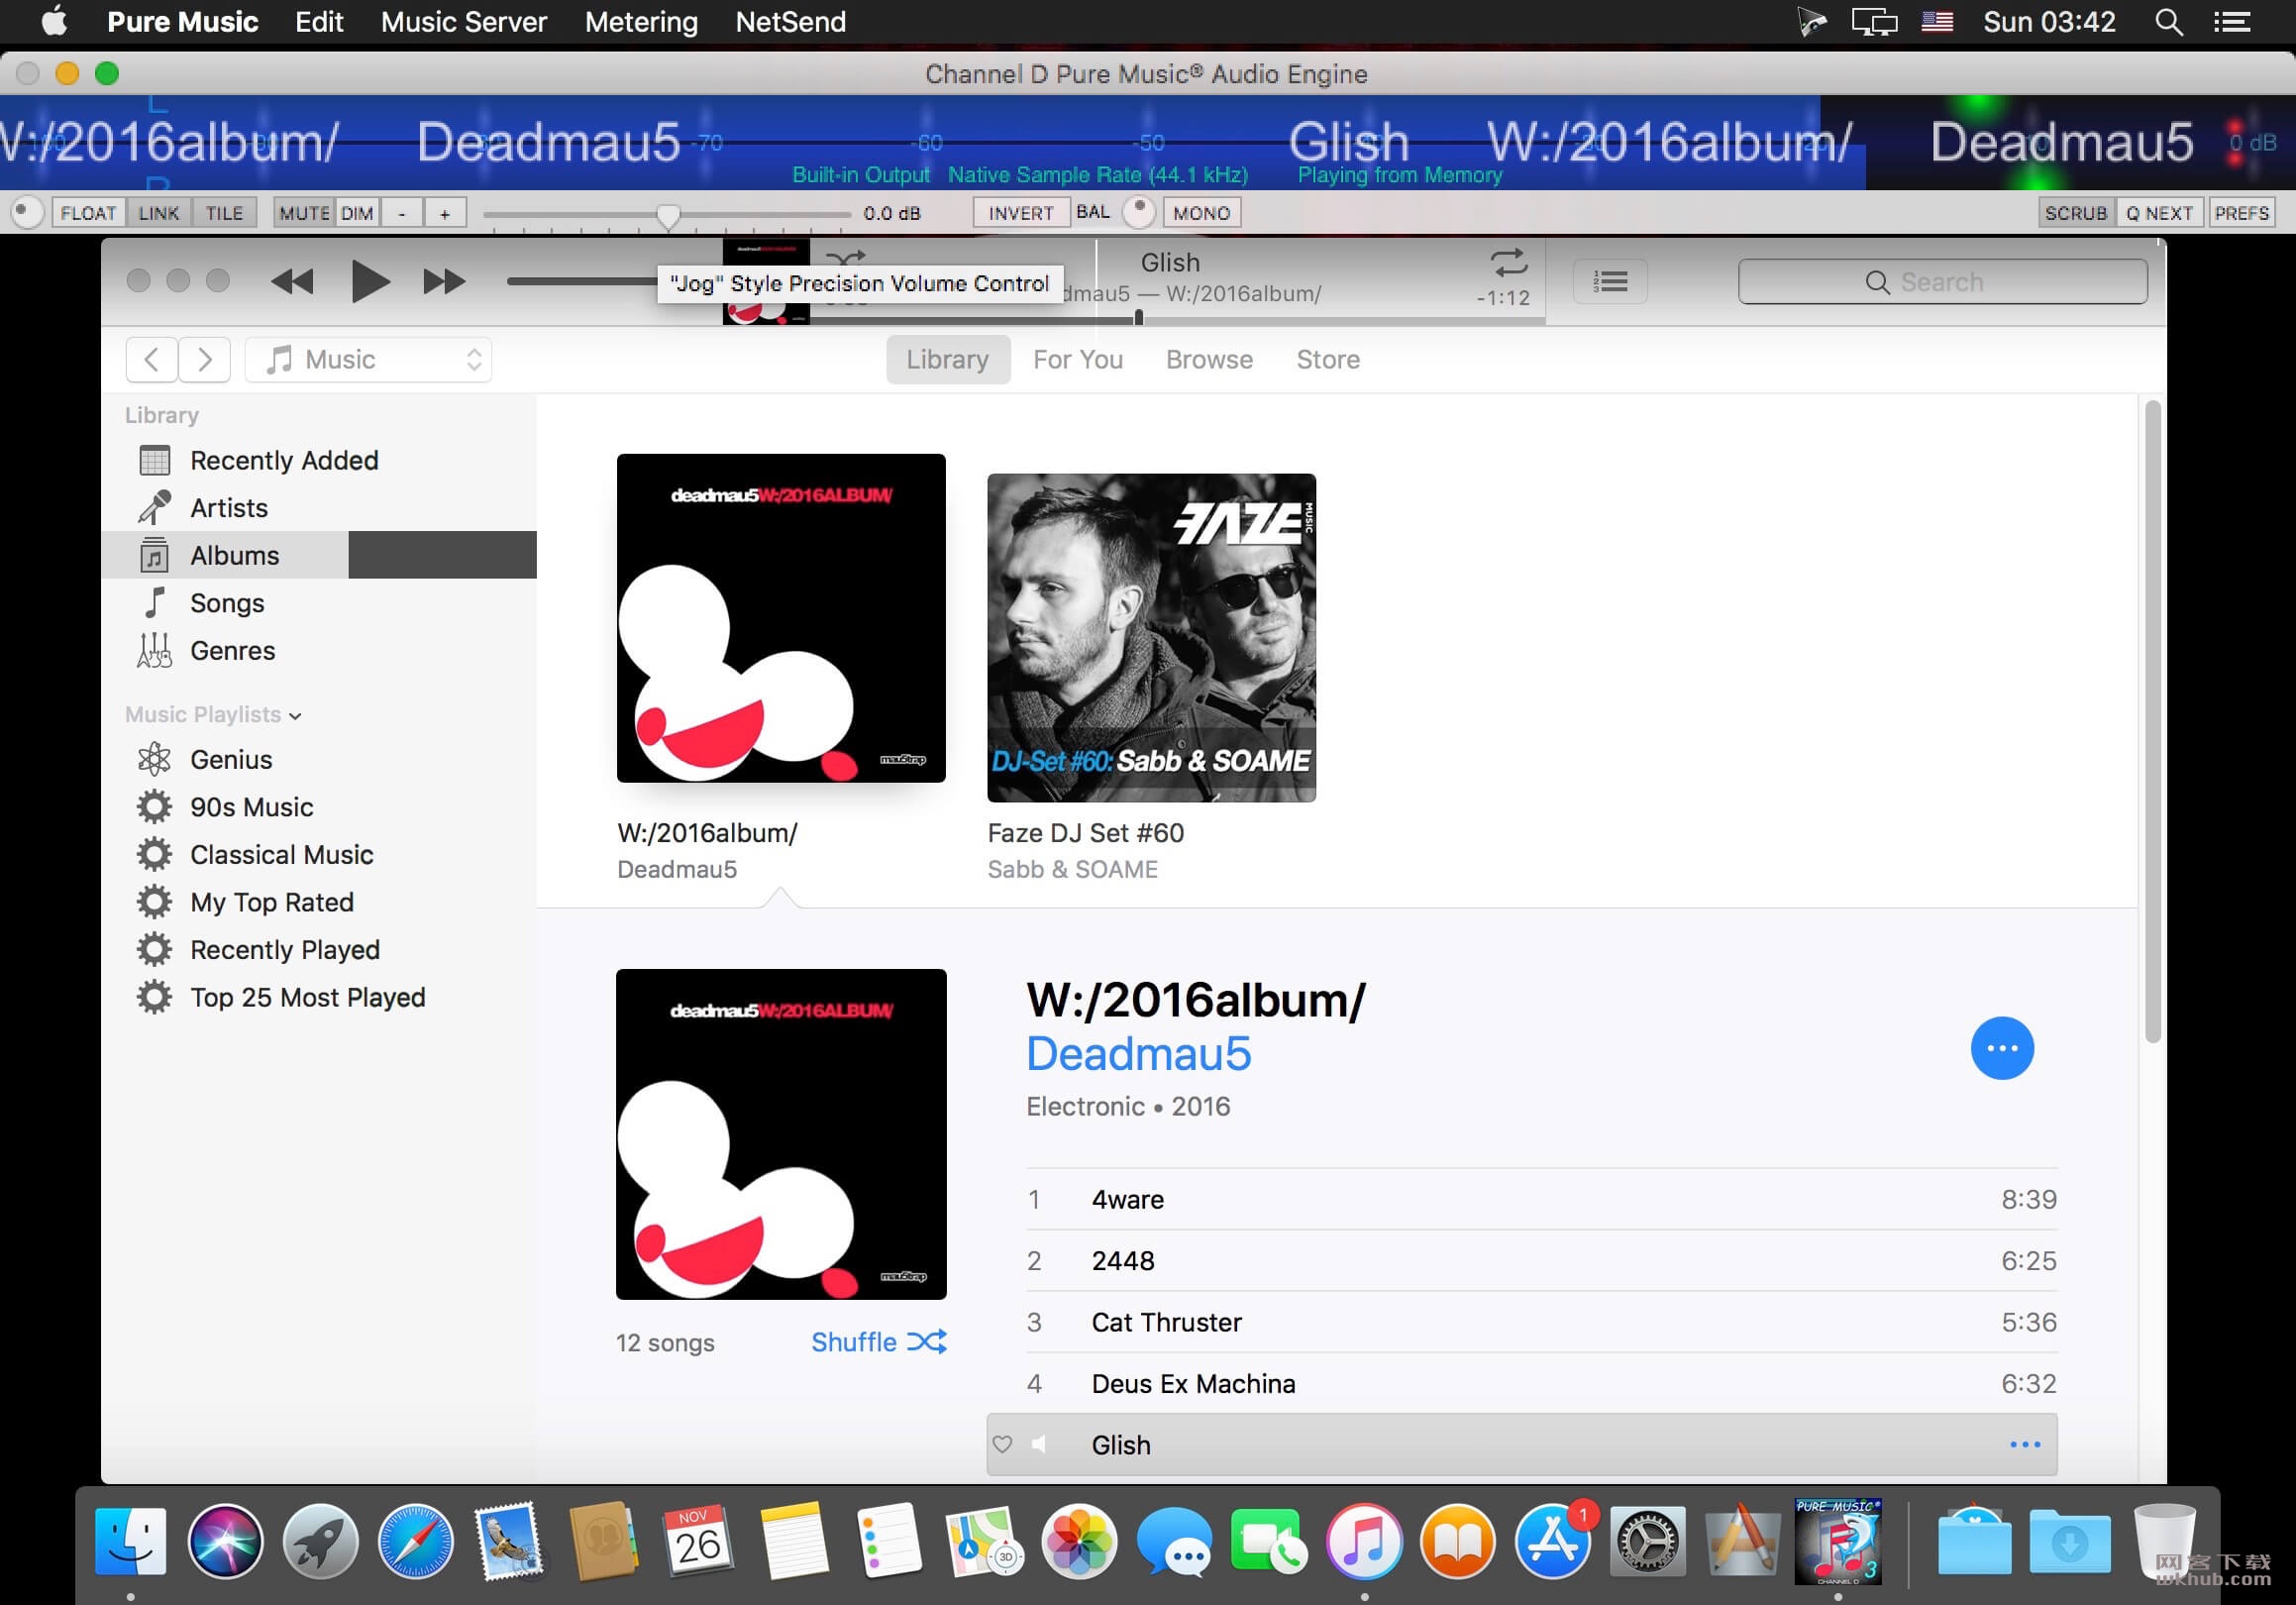
Task: Switch to the Library tab
Action: coord(947,359)
